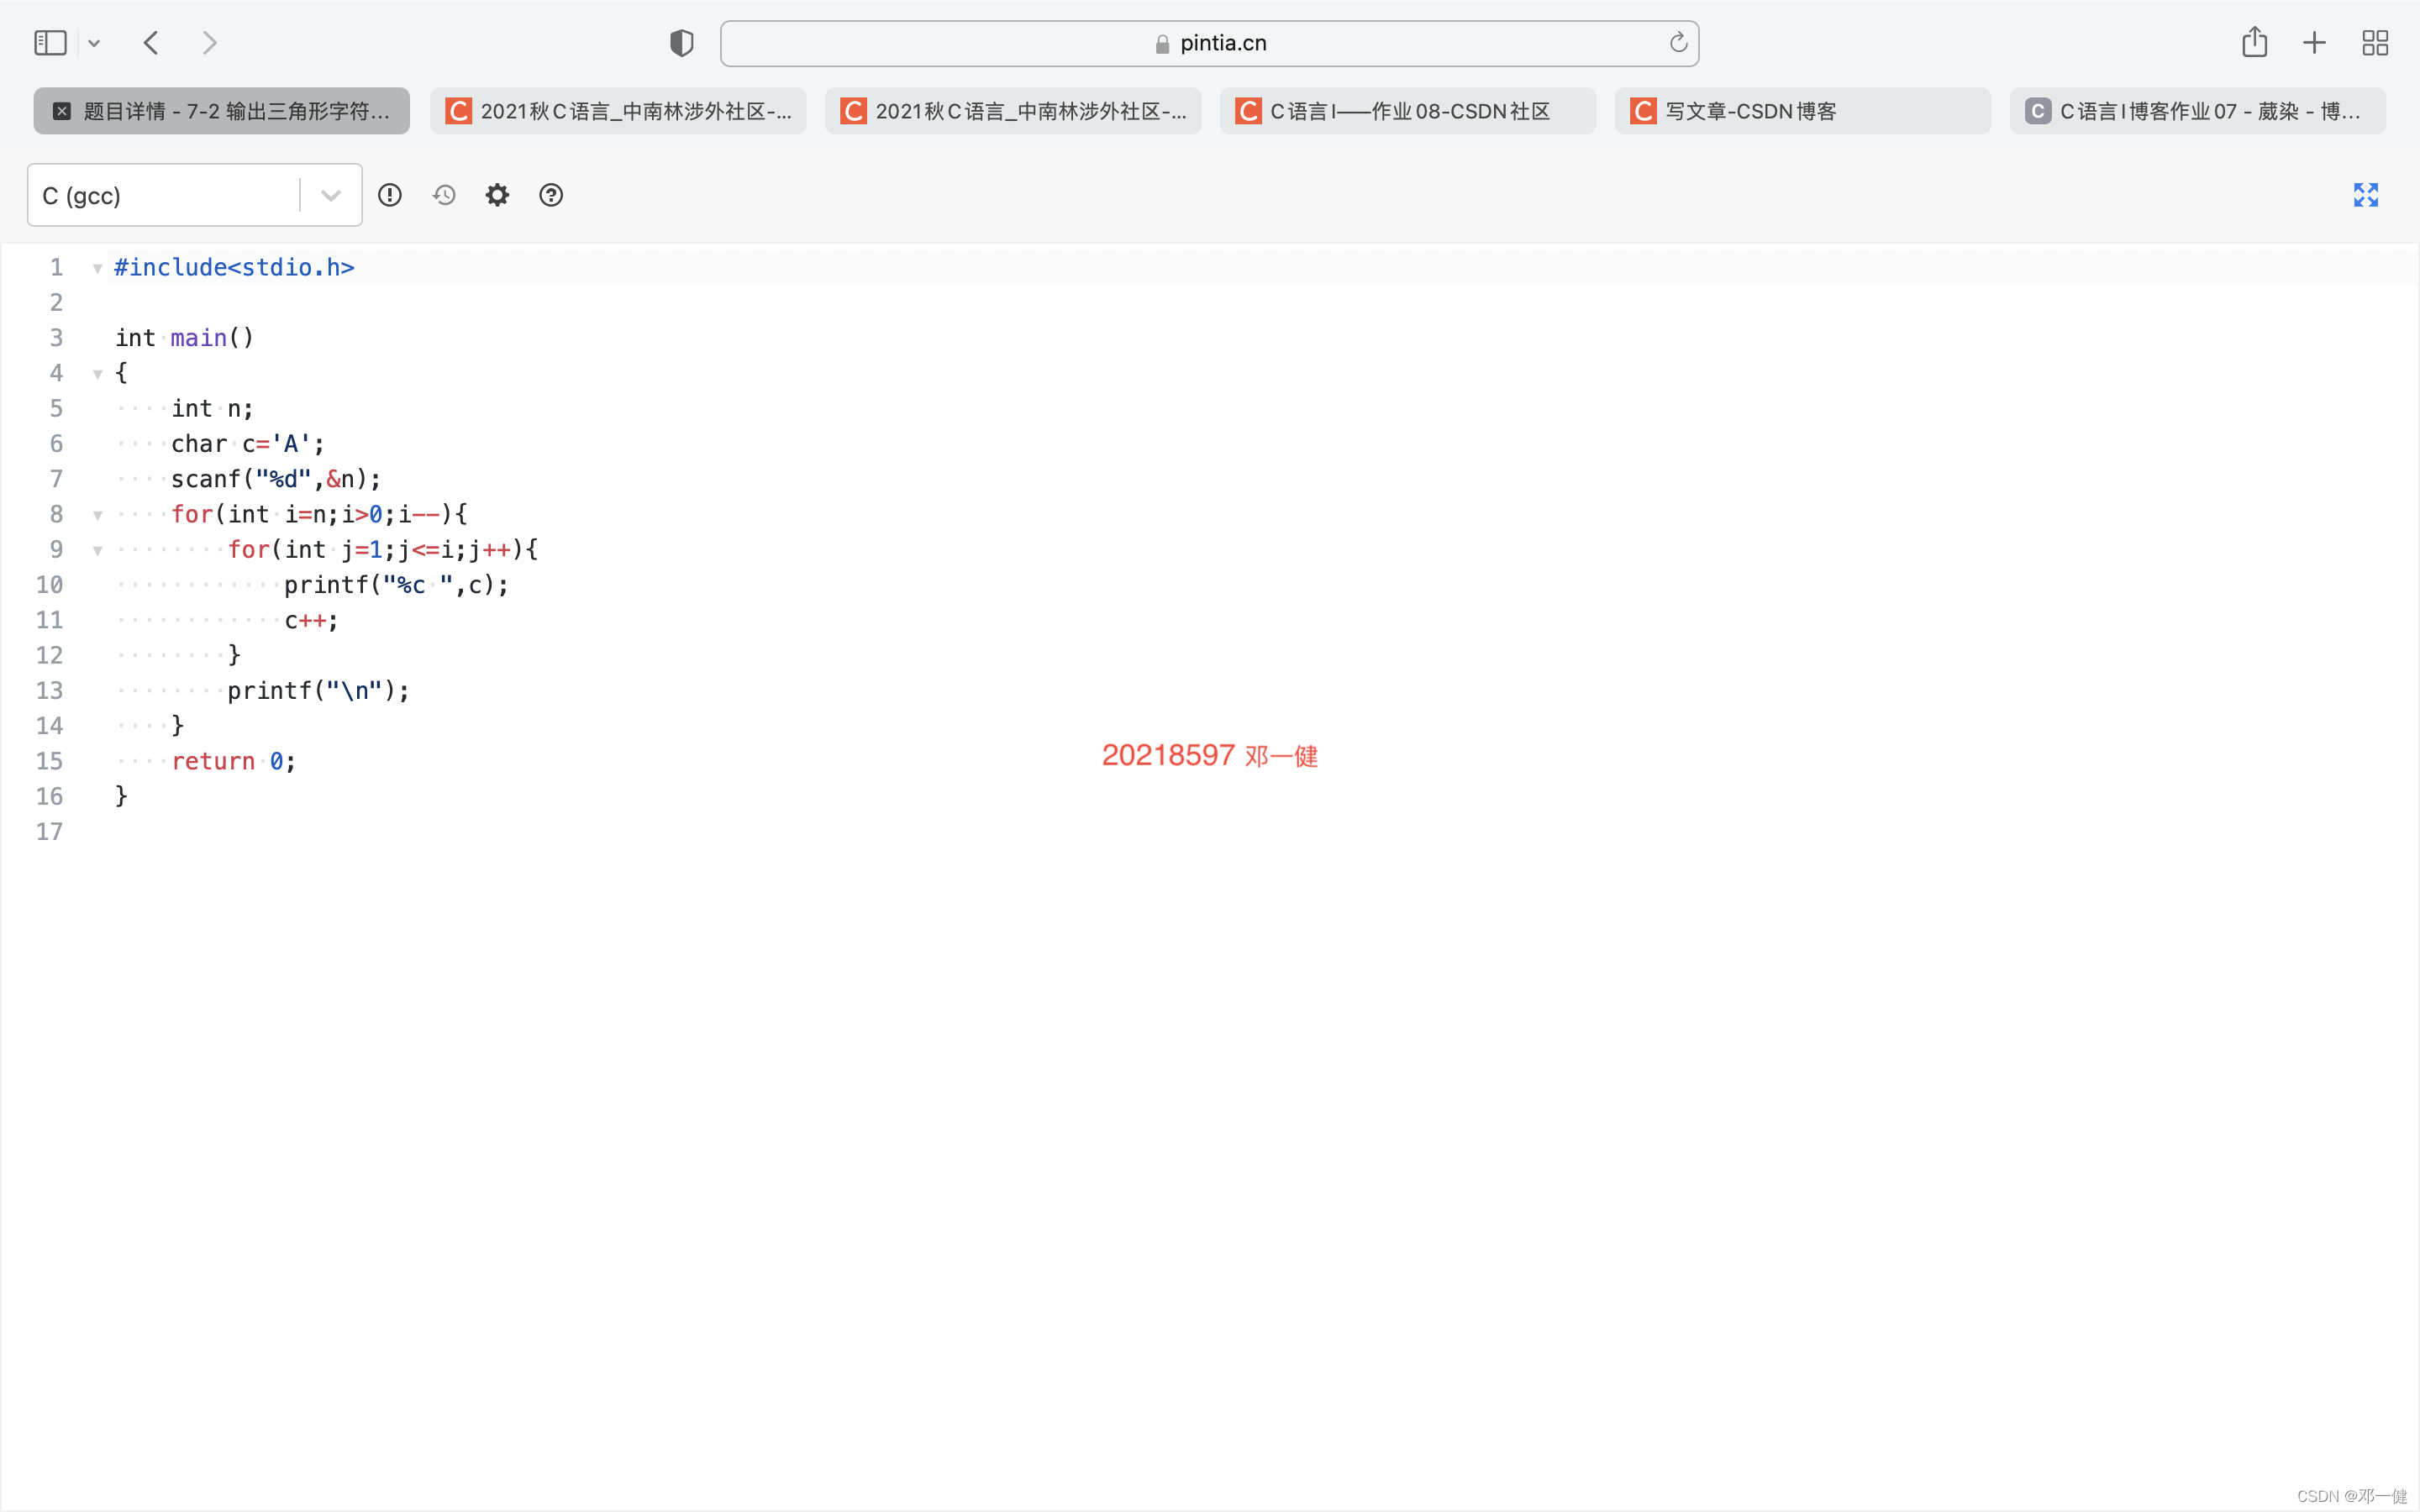Collapse inner for loop on line 9
This screenshot has height=1512, width=2420.
(x=97, y=550)
